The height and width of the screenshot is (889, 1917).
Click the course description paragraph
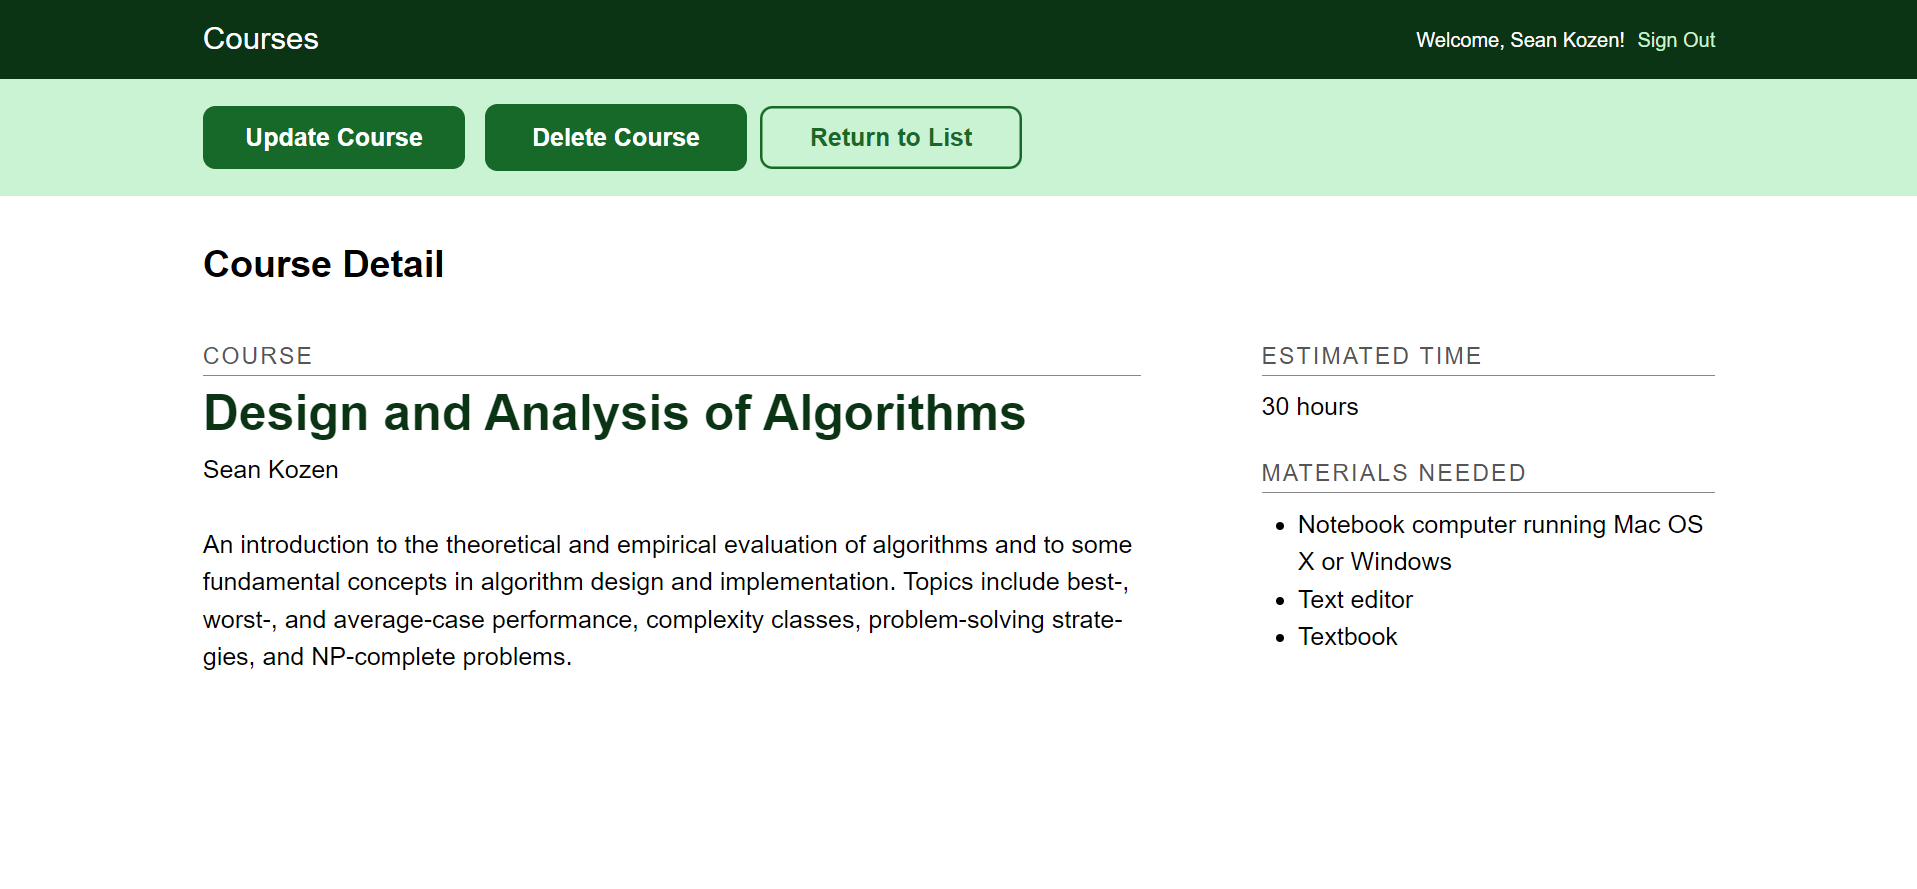pos(667,601)
